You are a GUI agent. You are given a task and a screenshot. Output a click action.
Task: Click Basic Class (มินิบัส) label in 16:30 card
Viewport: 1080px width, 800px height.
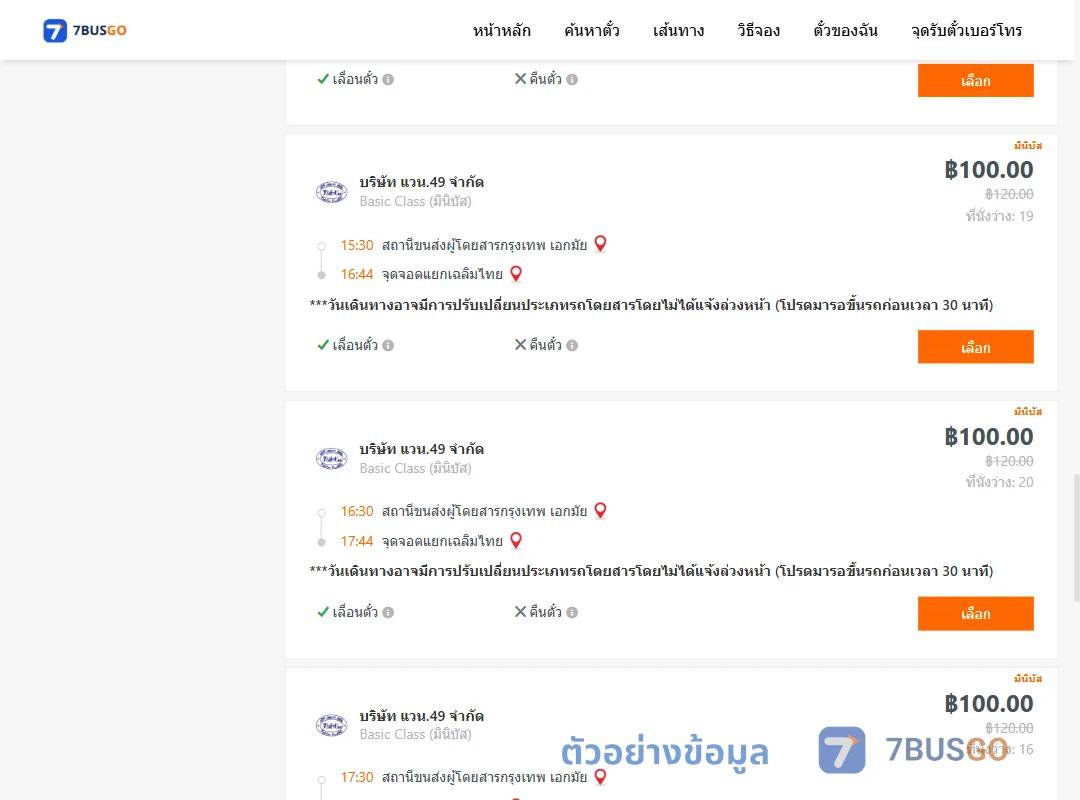tap(415, 468)
